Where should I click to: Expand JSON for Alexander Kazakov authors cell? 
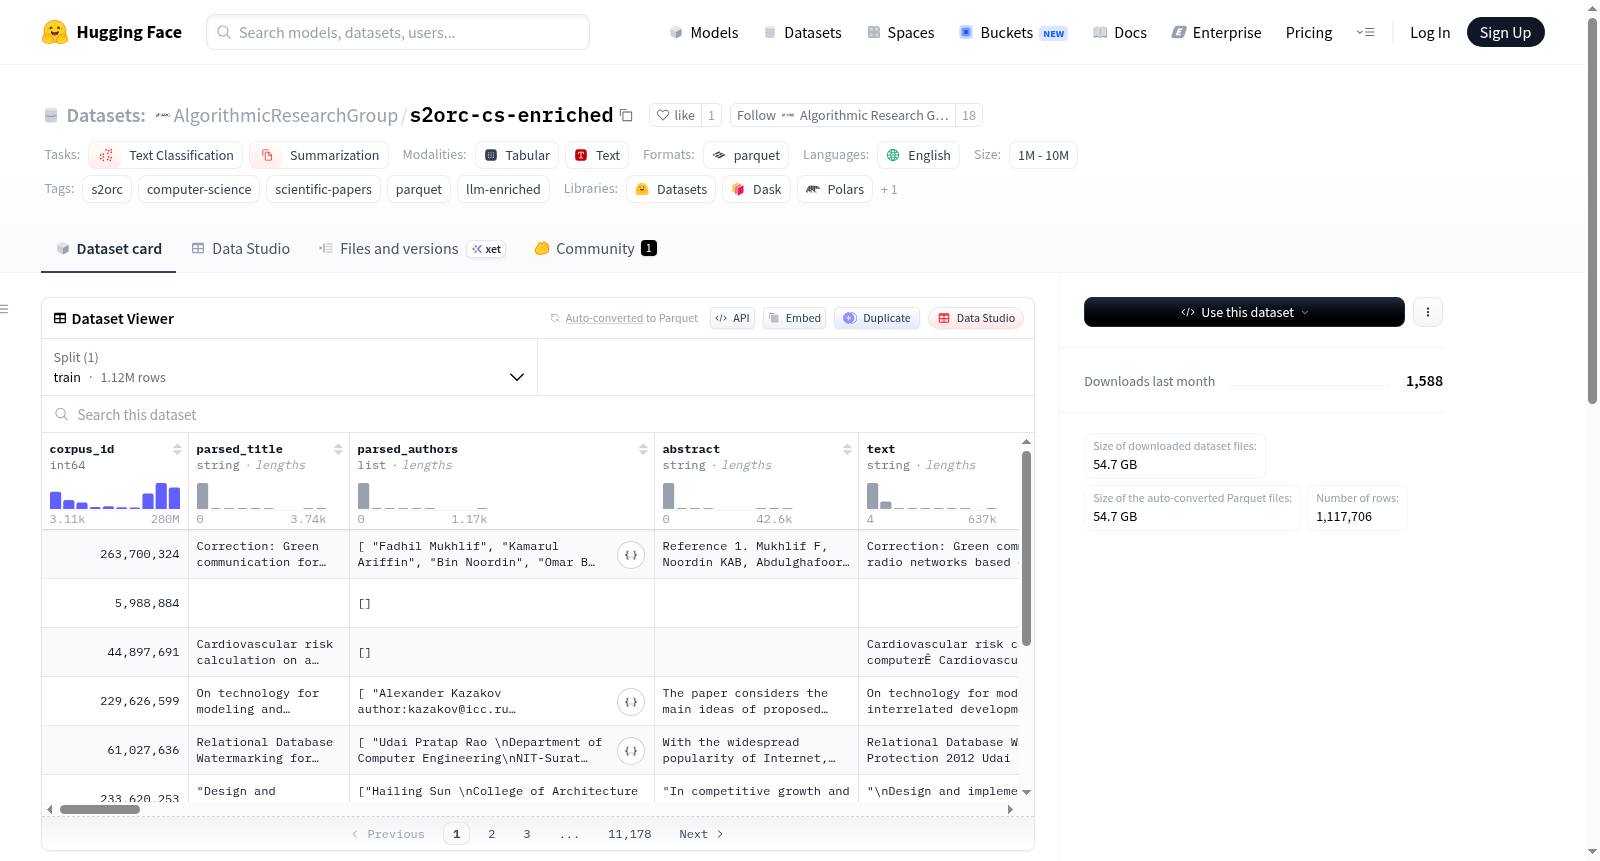coord(631,702)
